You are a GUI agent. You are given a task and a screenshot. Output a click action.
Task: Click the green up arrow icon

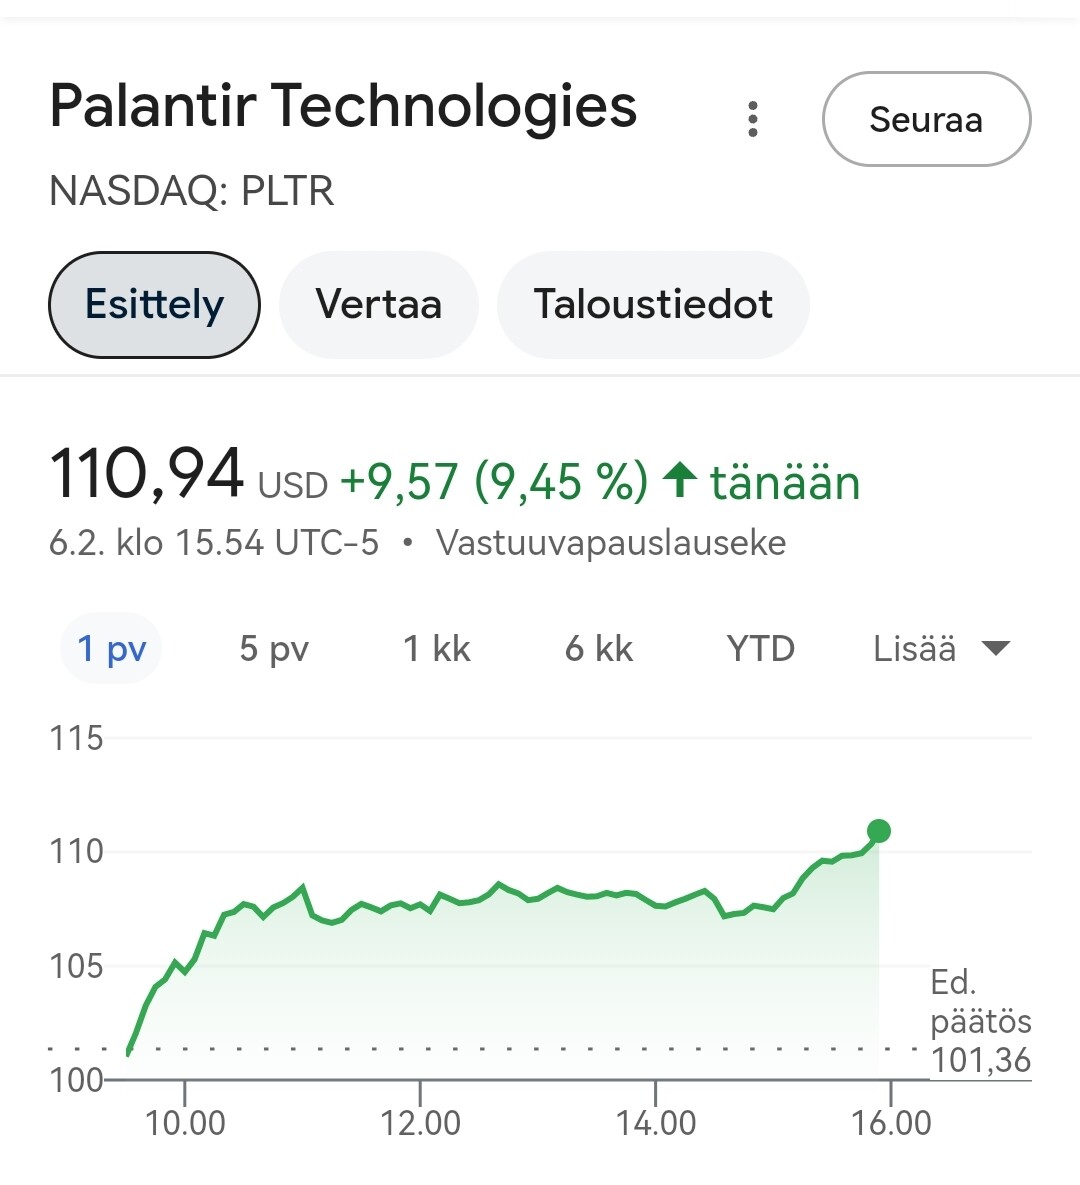click(679, 480)
